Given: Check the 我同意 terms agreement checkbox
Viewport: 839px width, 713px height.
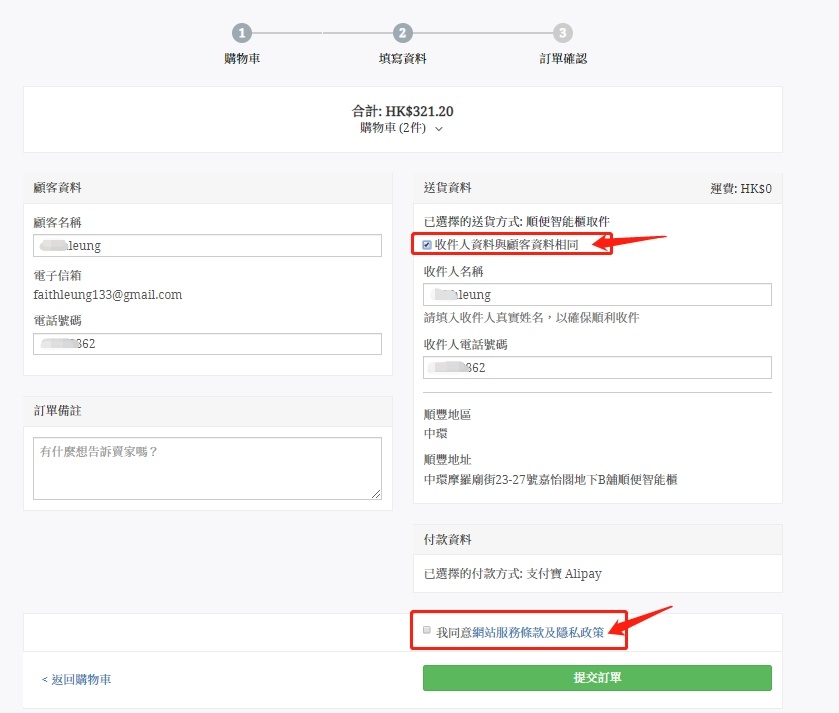Looking at the screenshot, I should coord(427,631).
